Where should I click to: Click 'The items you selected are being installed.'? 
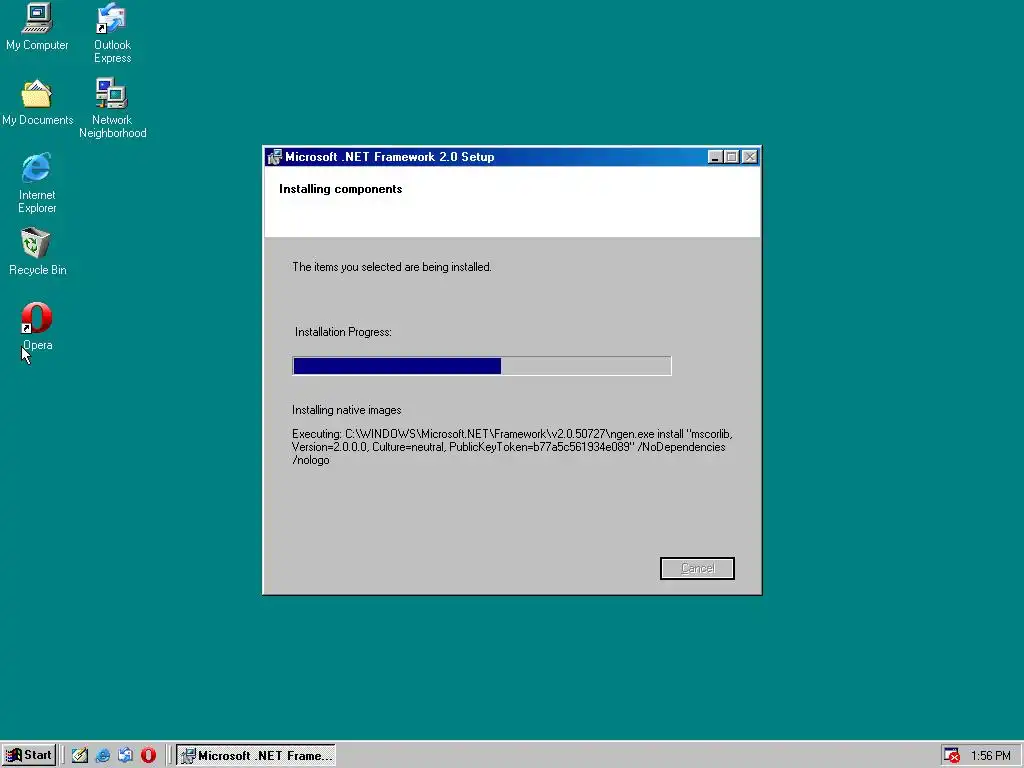point(392,267)
